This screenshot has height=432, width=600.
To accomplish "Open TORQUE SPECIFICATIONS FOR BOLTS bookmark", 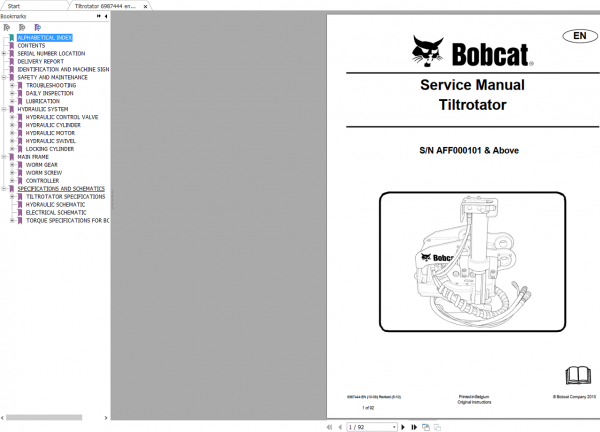I will point(67,221).
